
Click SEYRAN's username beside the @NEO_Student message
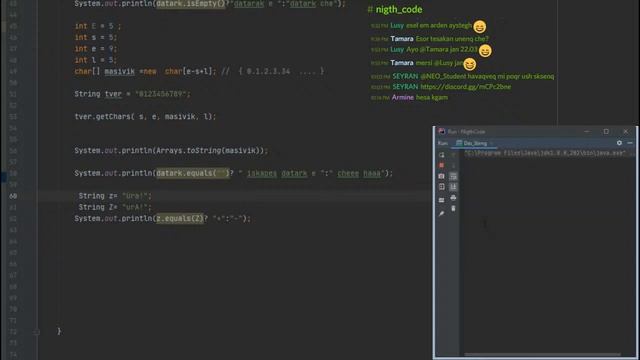click(x=405, y=76)
